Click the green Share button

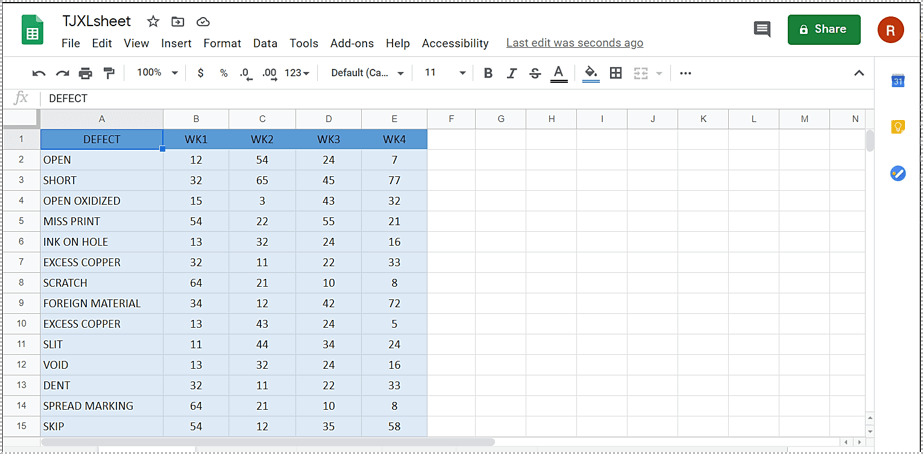pos(823,30)
